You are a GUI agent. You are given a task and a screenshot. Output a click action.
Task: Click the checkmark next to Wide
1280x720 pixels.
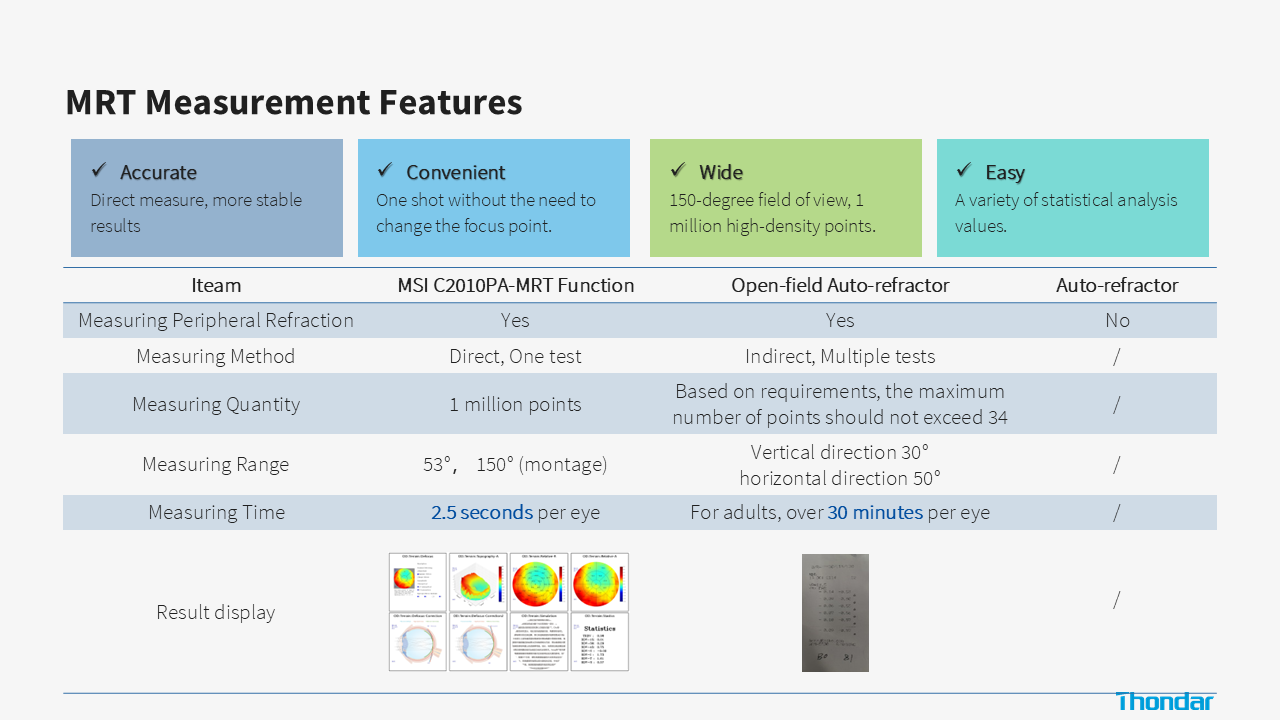coord(678,171)
